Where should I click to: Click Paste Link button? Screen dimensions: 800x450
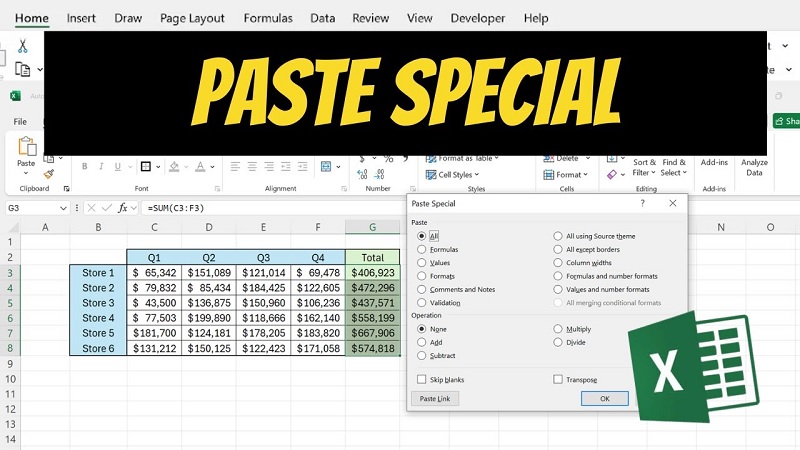[x=435, y=398]
